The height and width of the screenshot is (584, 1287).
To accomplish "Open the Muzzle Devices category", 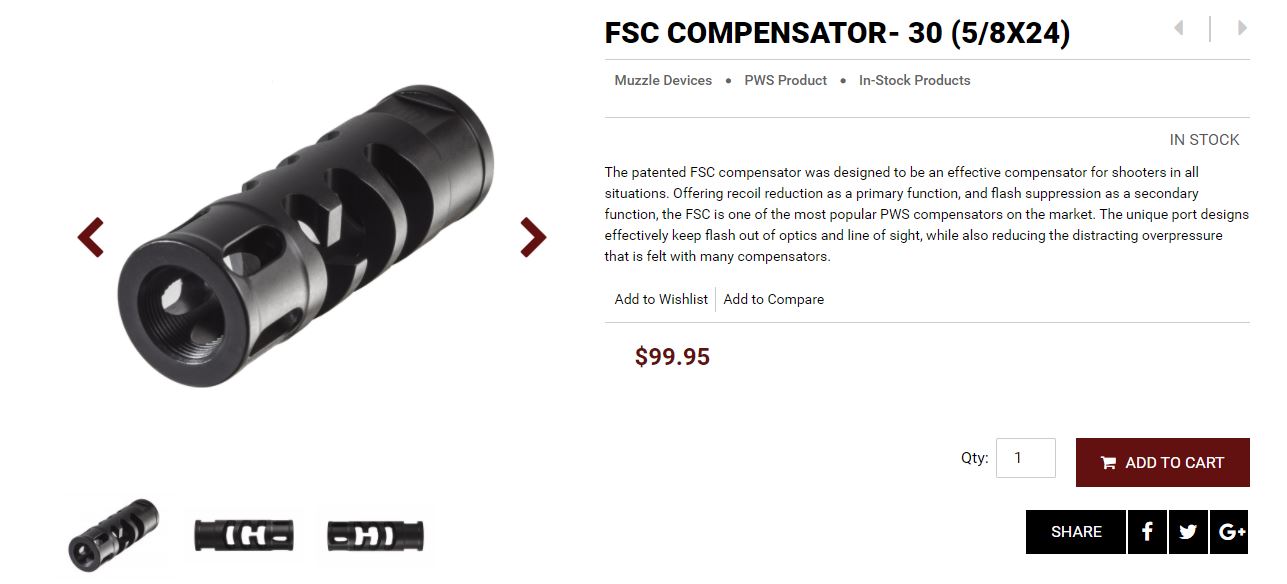I will 663,80.
